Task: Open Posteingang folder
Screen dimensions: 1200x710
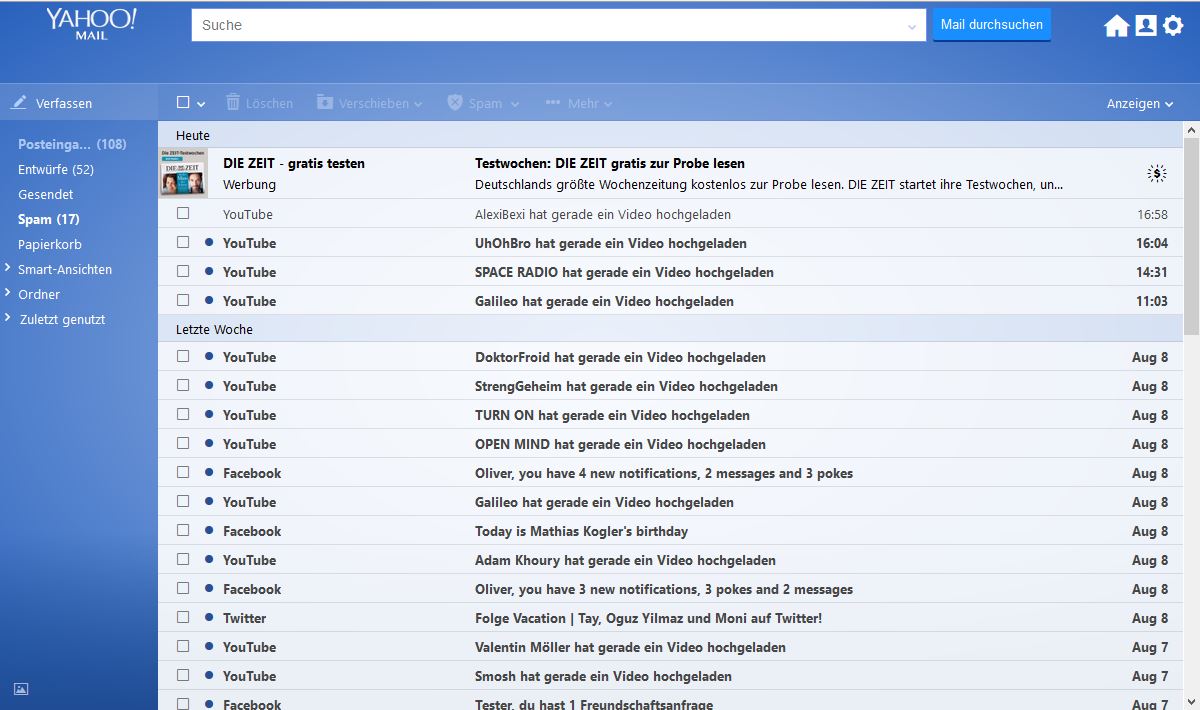Action: [x=72, y=144]
